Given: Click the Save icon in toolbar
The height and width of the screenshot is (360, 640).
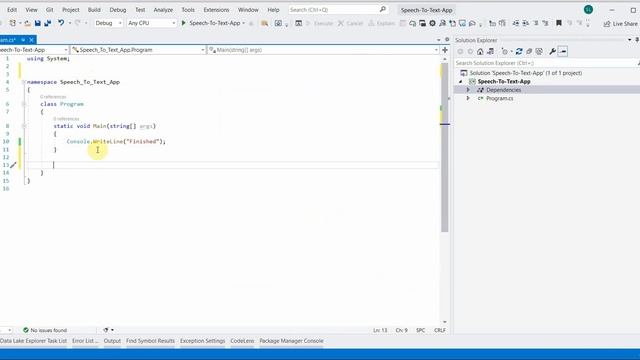Looking at the screenshot, I should [38, 23].
